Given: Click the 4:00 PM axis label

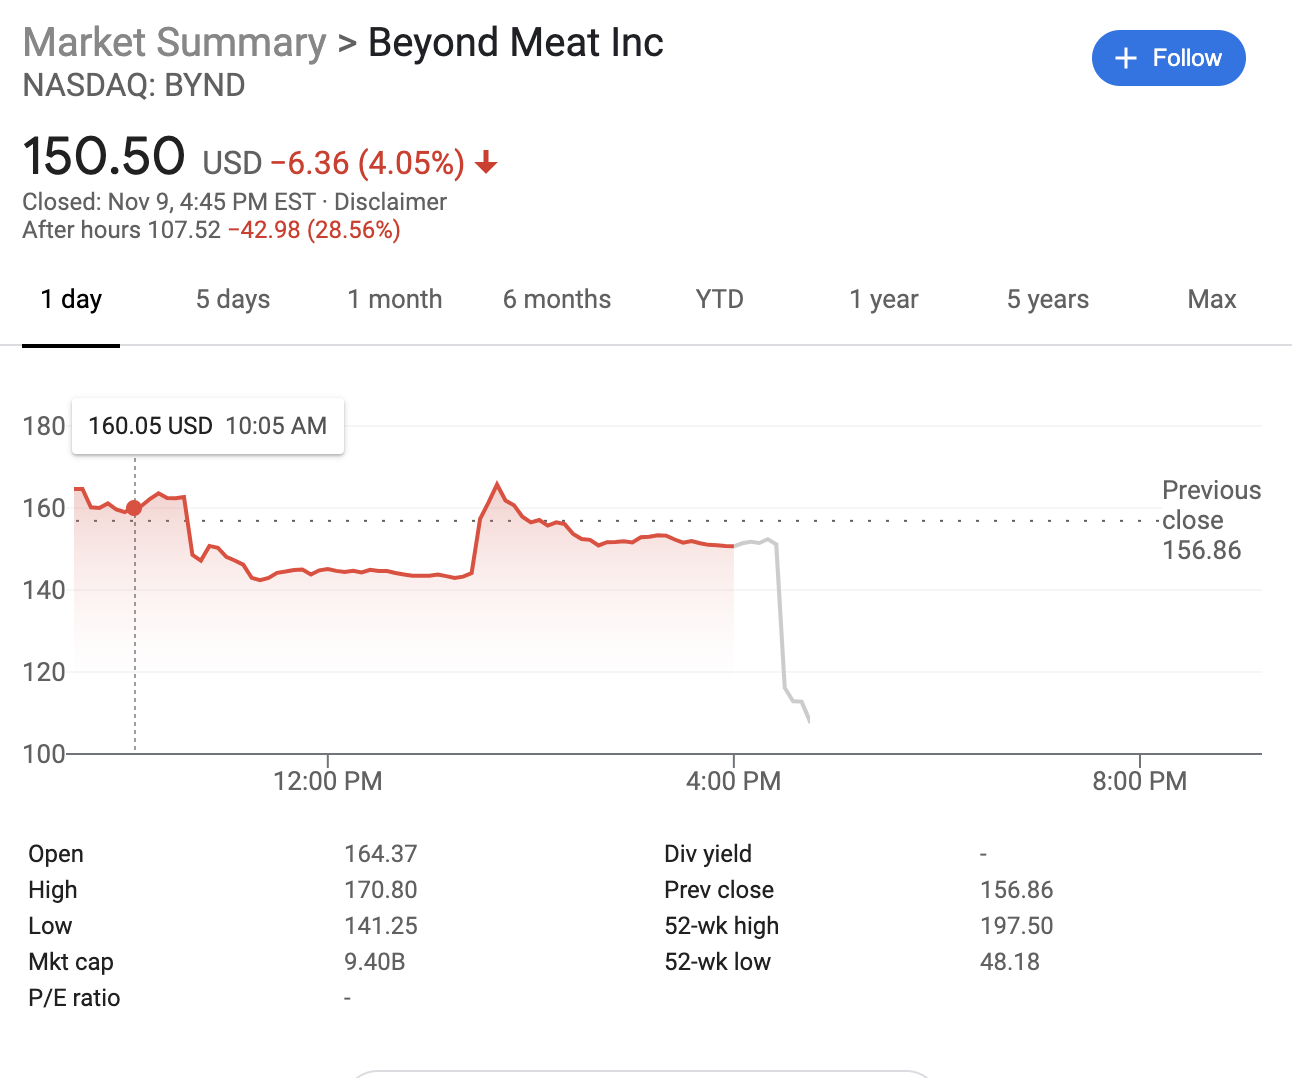Looking at the screenshot, I should 733,781.
